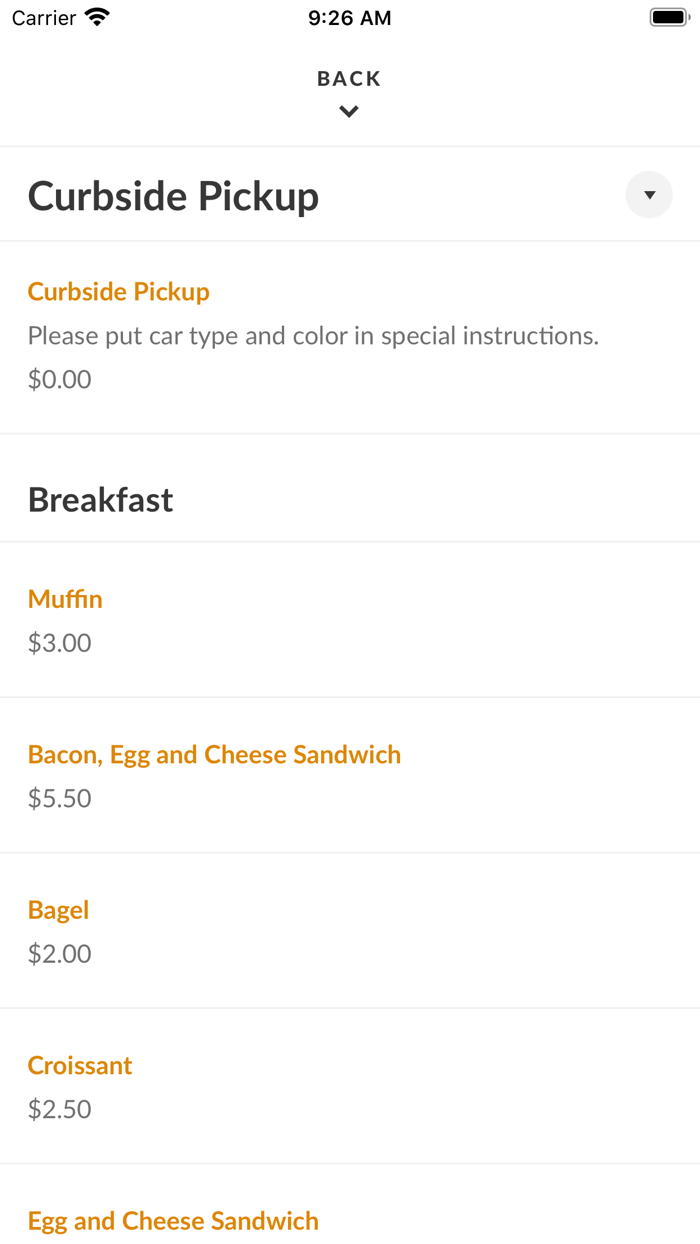The height and width of the screenshot is (1244, 700).
Task: Tap the battery icon in status bar
Action: click(x=669, y=17)
